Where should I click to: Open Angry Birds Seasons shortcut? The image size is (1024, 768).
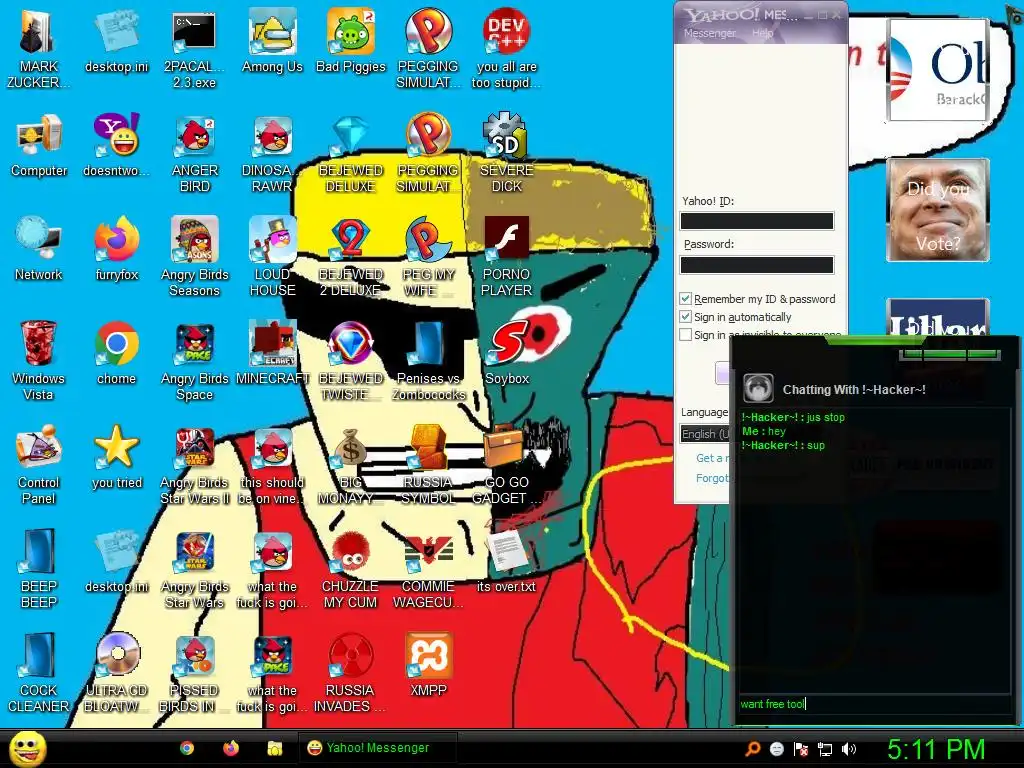point(195,257)
